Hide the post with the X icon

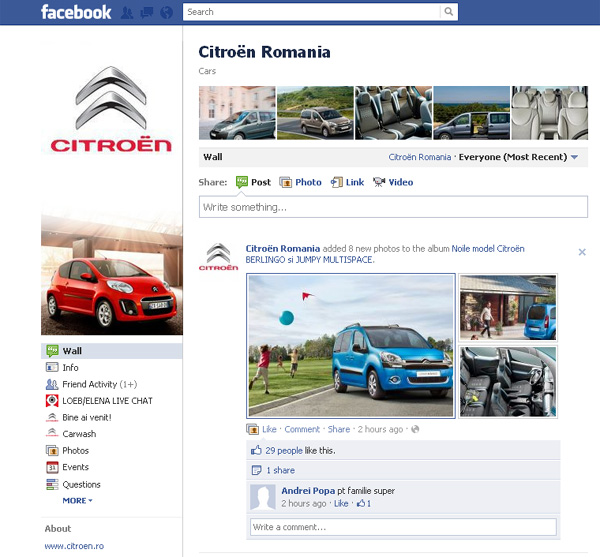point(582,252)
